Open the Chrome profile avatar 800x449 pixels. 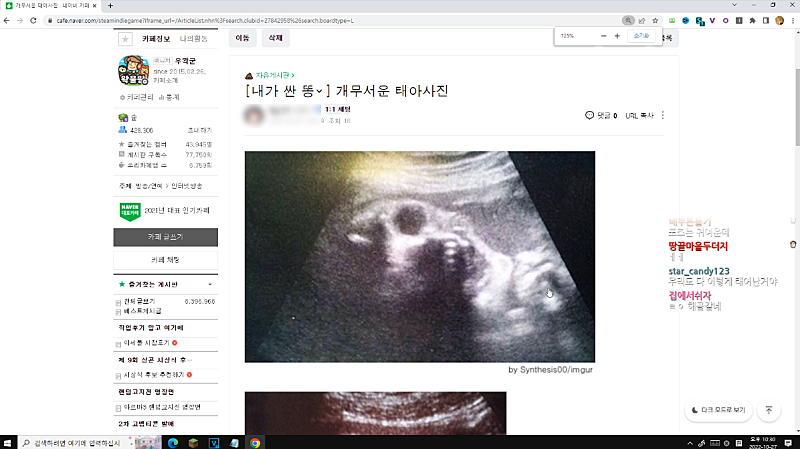[x=779, y=20]
